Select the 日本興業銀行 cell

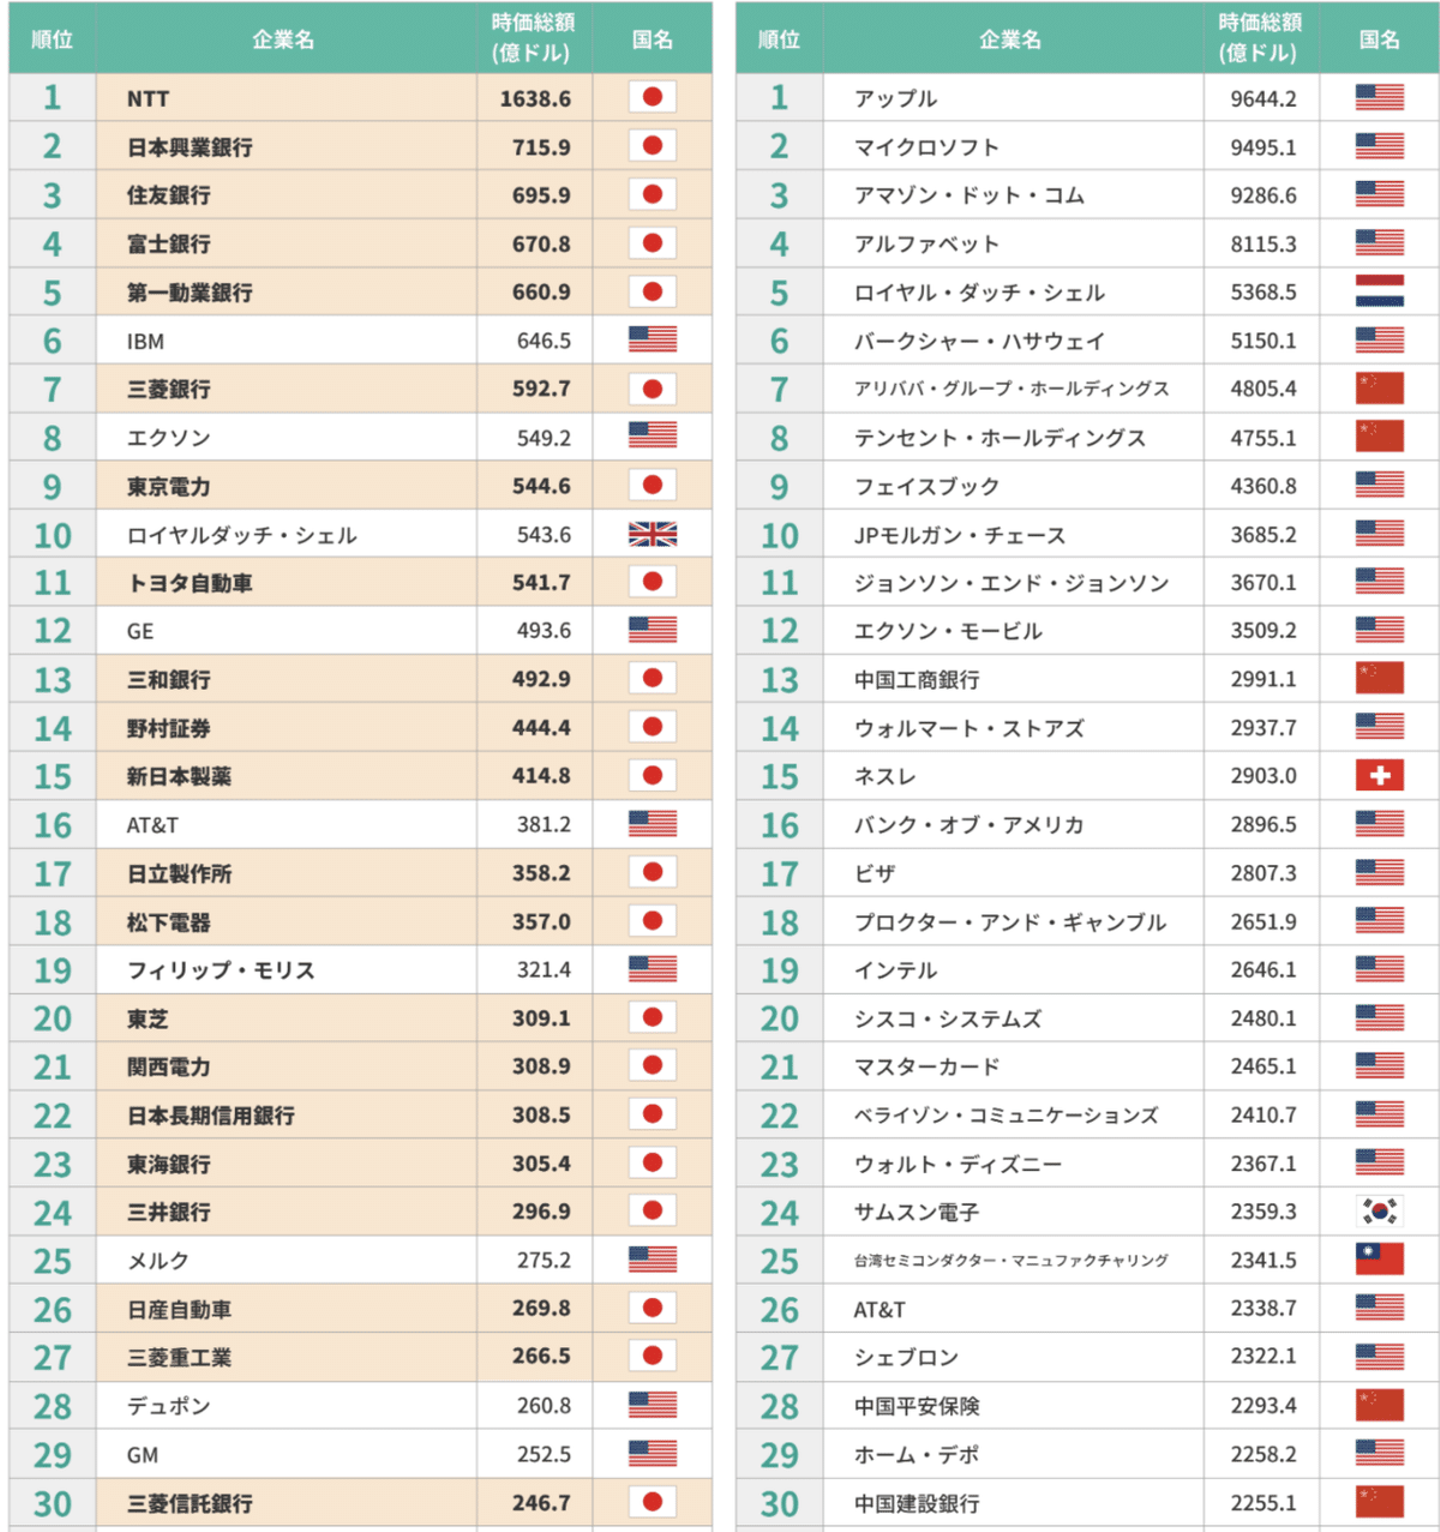tap(190, 147)
